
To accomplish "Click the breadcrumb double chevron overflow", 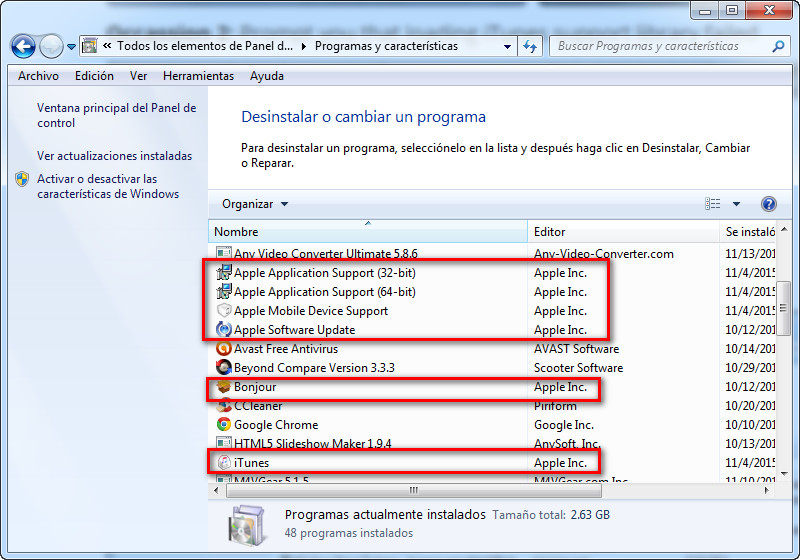I will pos(107,45).
